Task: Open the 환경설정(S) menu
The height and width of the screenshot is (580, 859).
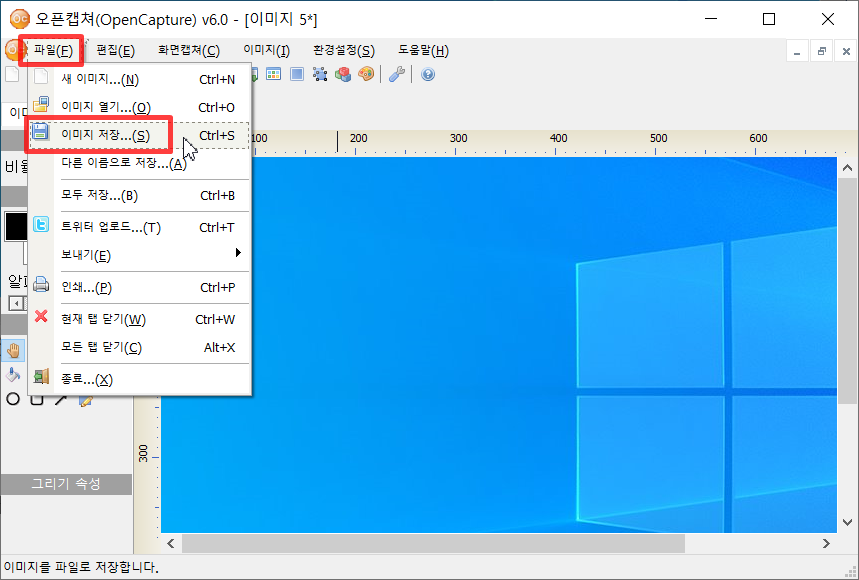Action: [x=344, y=51]
